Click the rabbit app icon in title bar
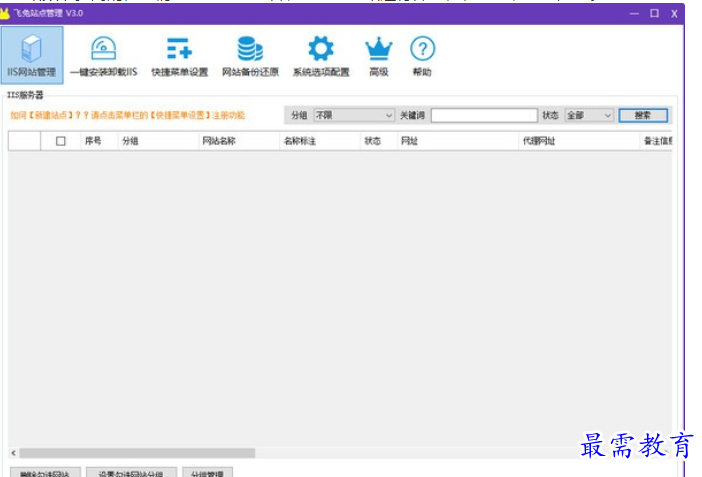702x477 pixels. [6, 13]
